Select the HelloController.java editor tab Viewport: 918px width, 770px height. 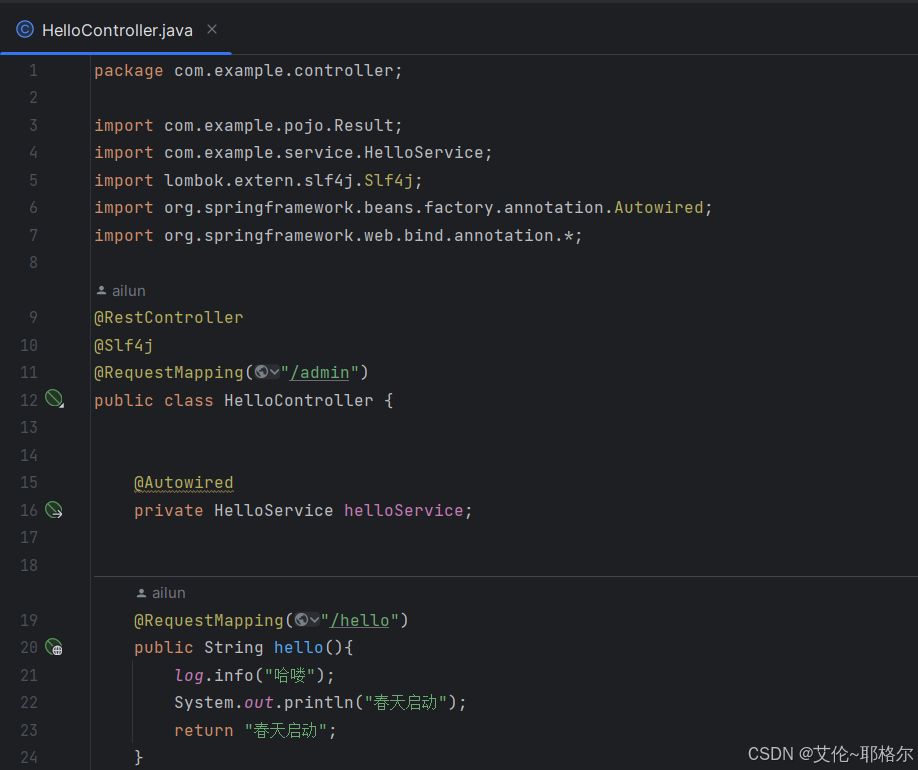click(x=116, y=30)
